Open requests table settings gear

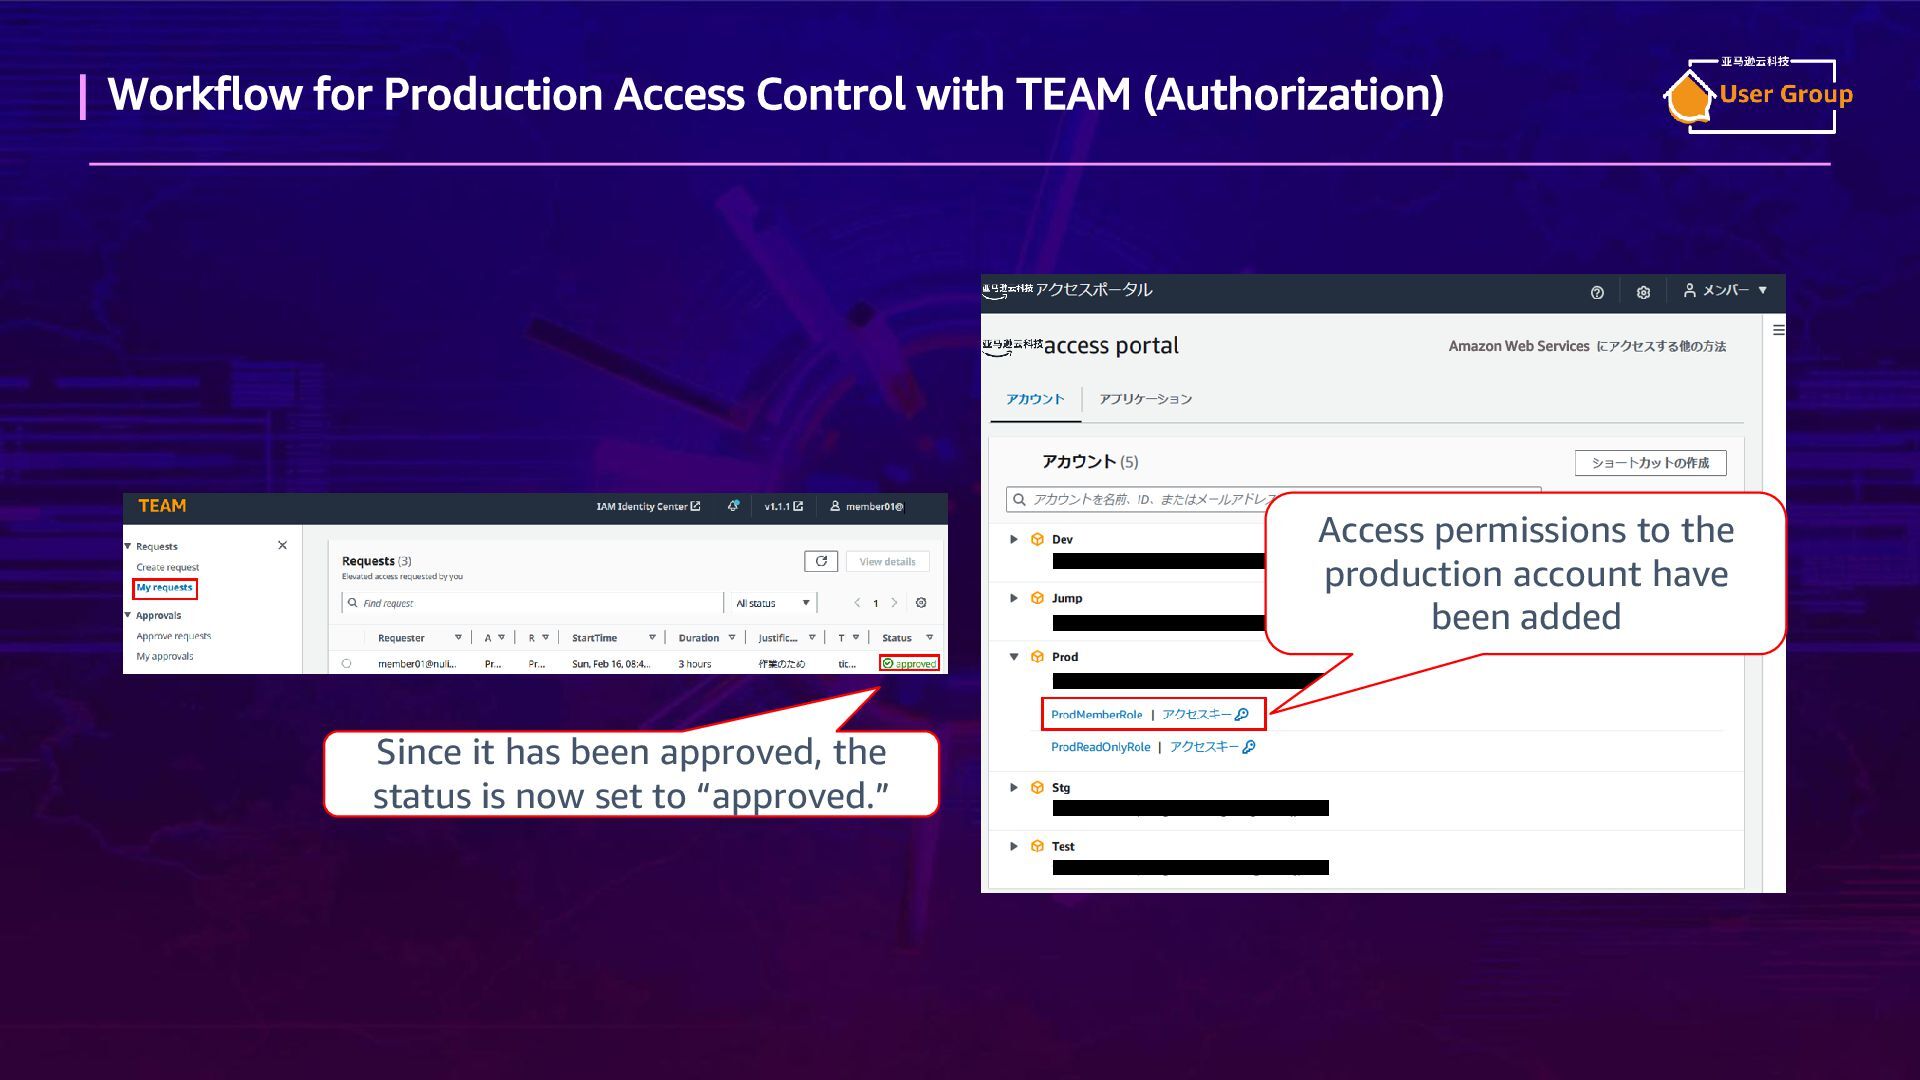pos(921,603)
